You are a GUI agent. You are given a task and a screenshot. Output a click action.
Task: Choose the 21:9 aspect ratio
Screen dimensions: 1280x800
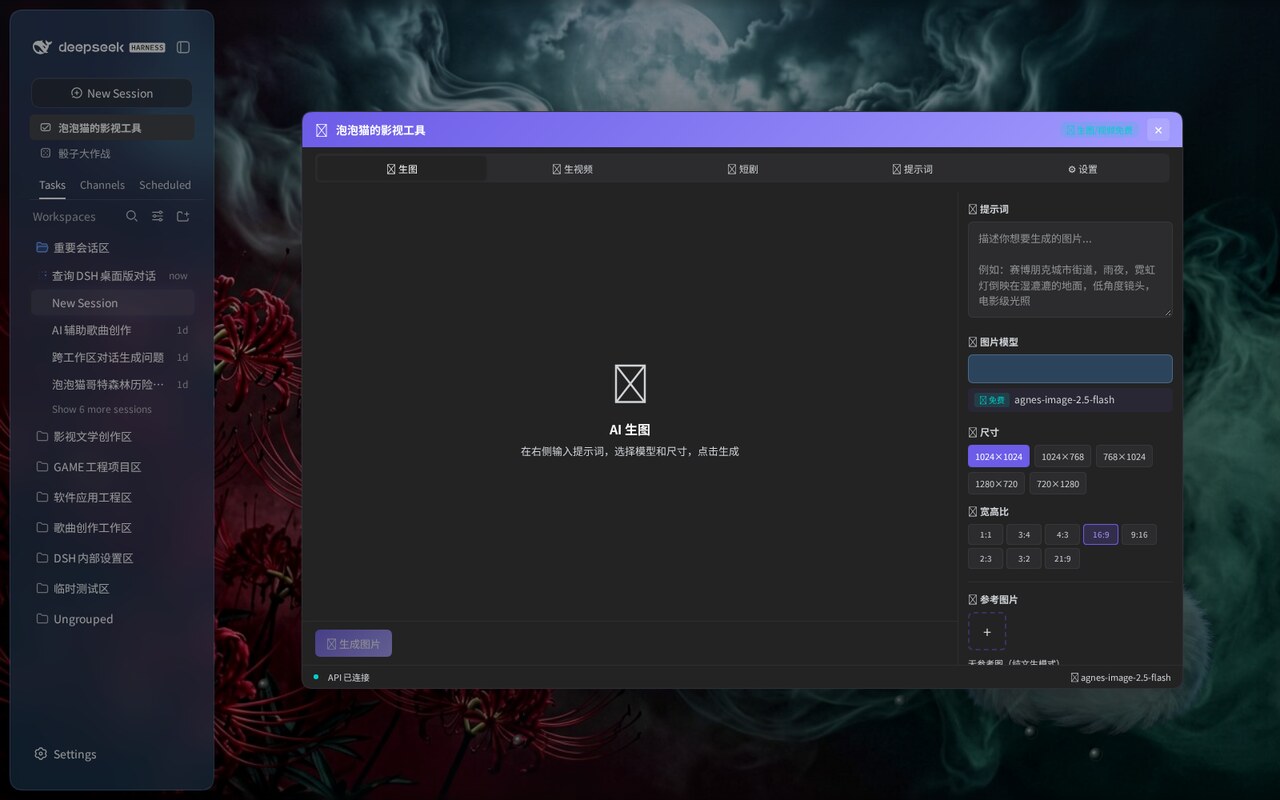[x=1062, y=559]
